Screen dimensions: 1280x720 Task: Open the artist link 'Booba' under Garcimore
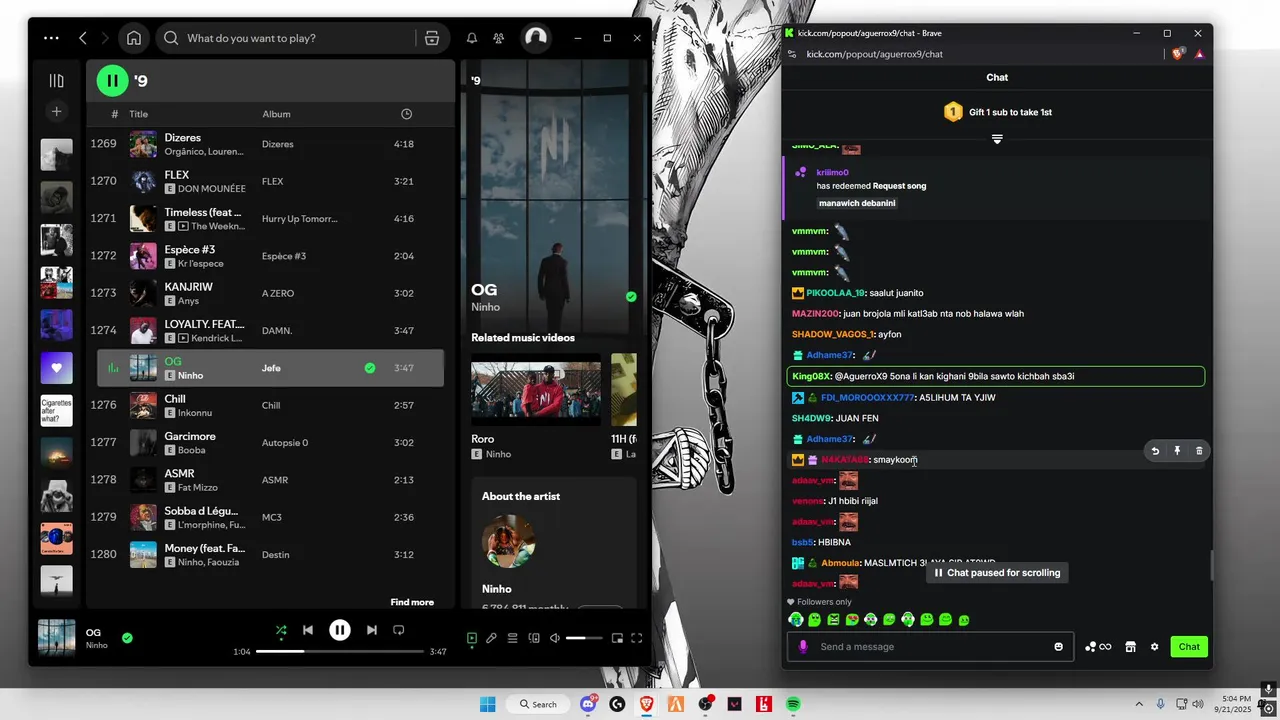point(191,450)
